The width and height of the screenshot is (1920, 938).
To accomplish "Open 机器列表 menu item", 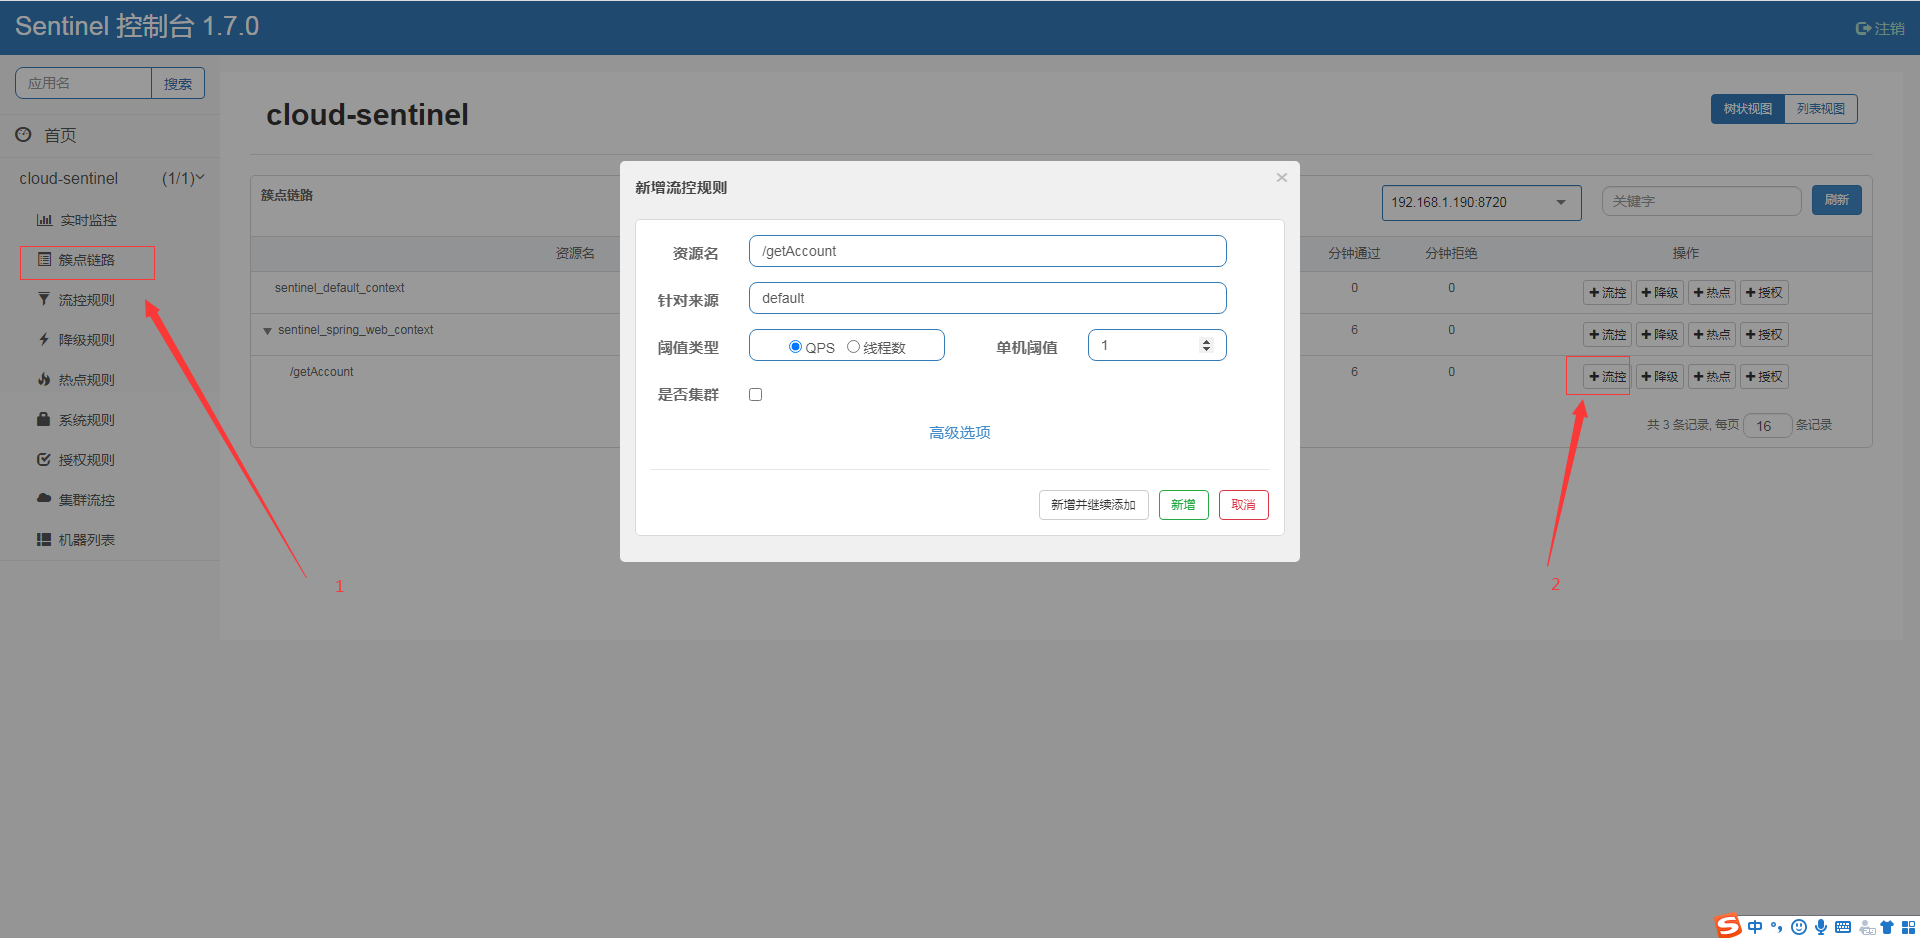I will tap(86, 540).
